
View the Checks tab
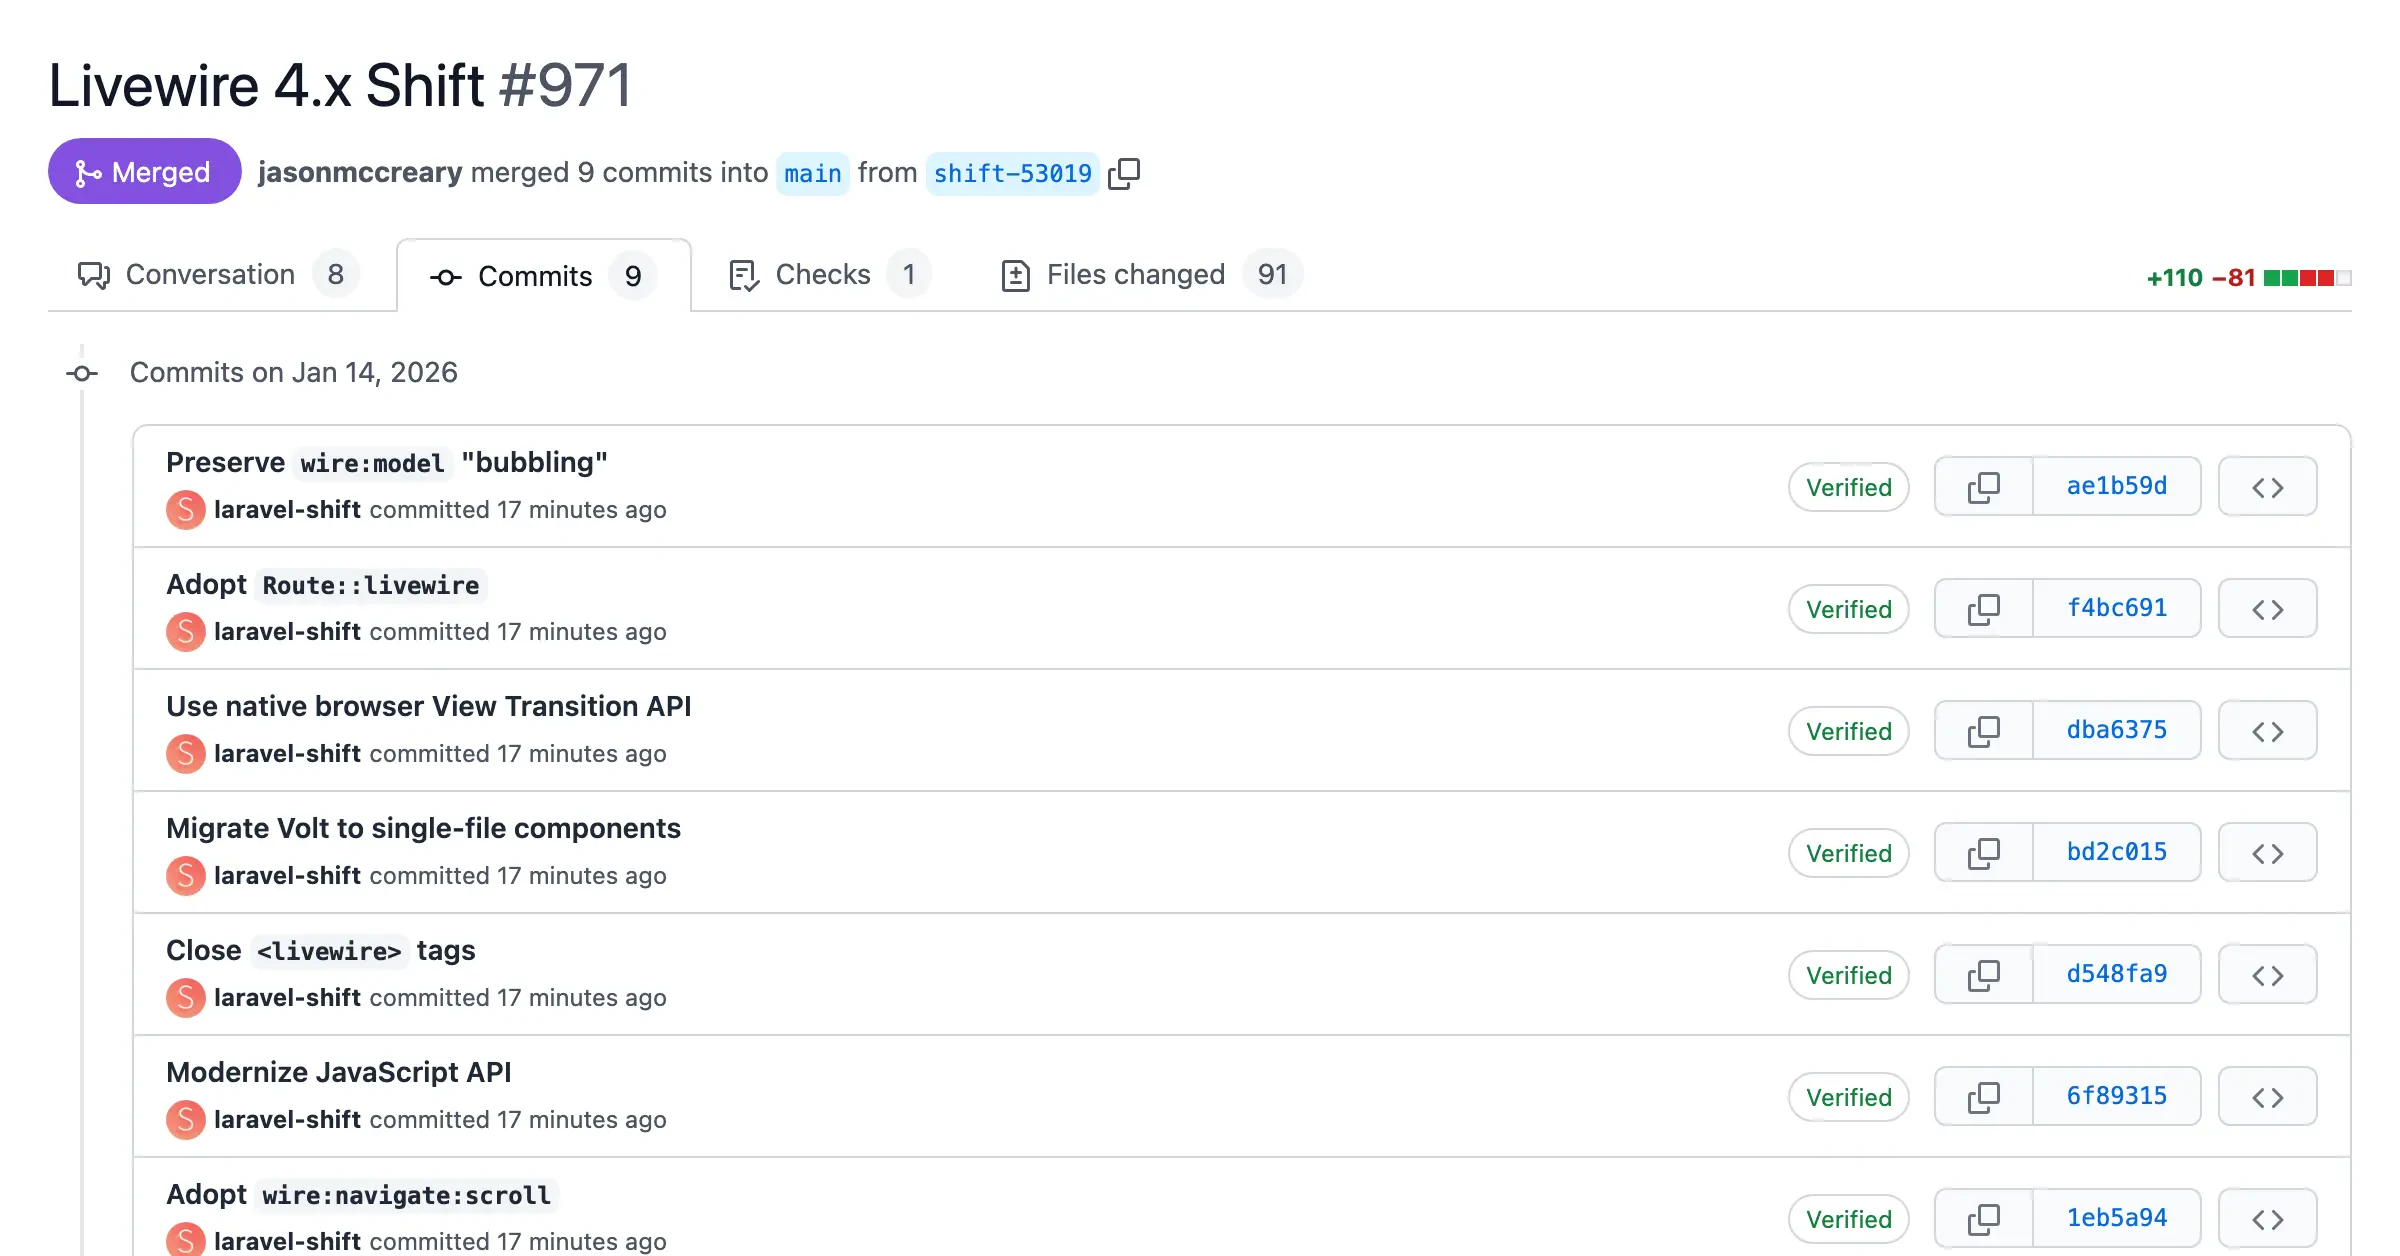click(822, 274)
